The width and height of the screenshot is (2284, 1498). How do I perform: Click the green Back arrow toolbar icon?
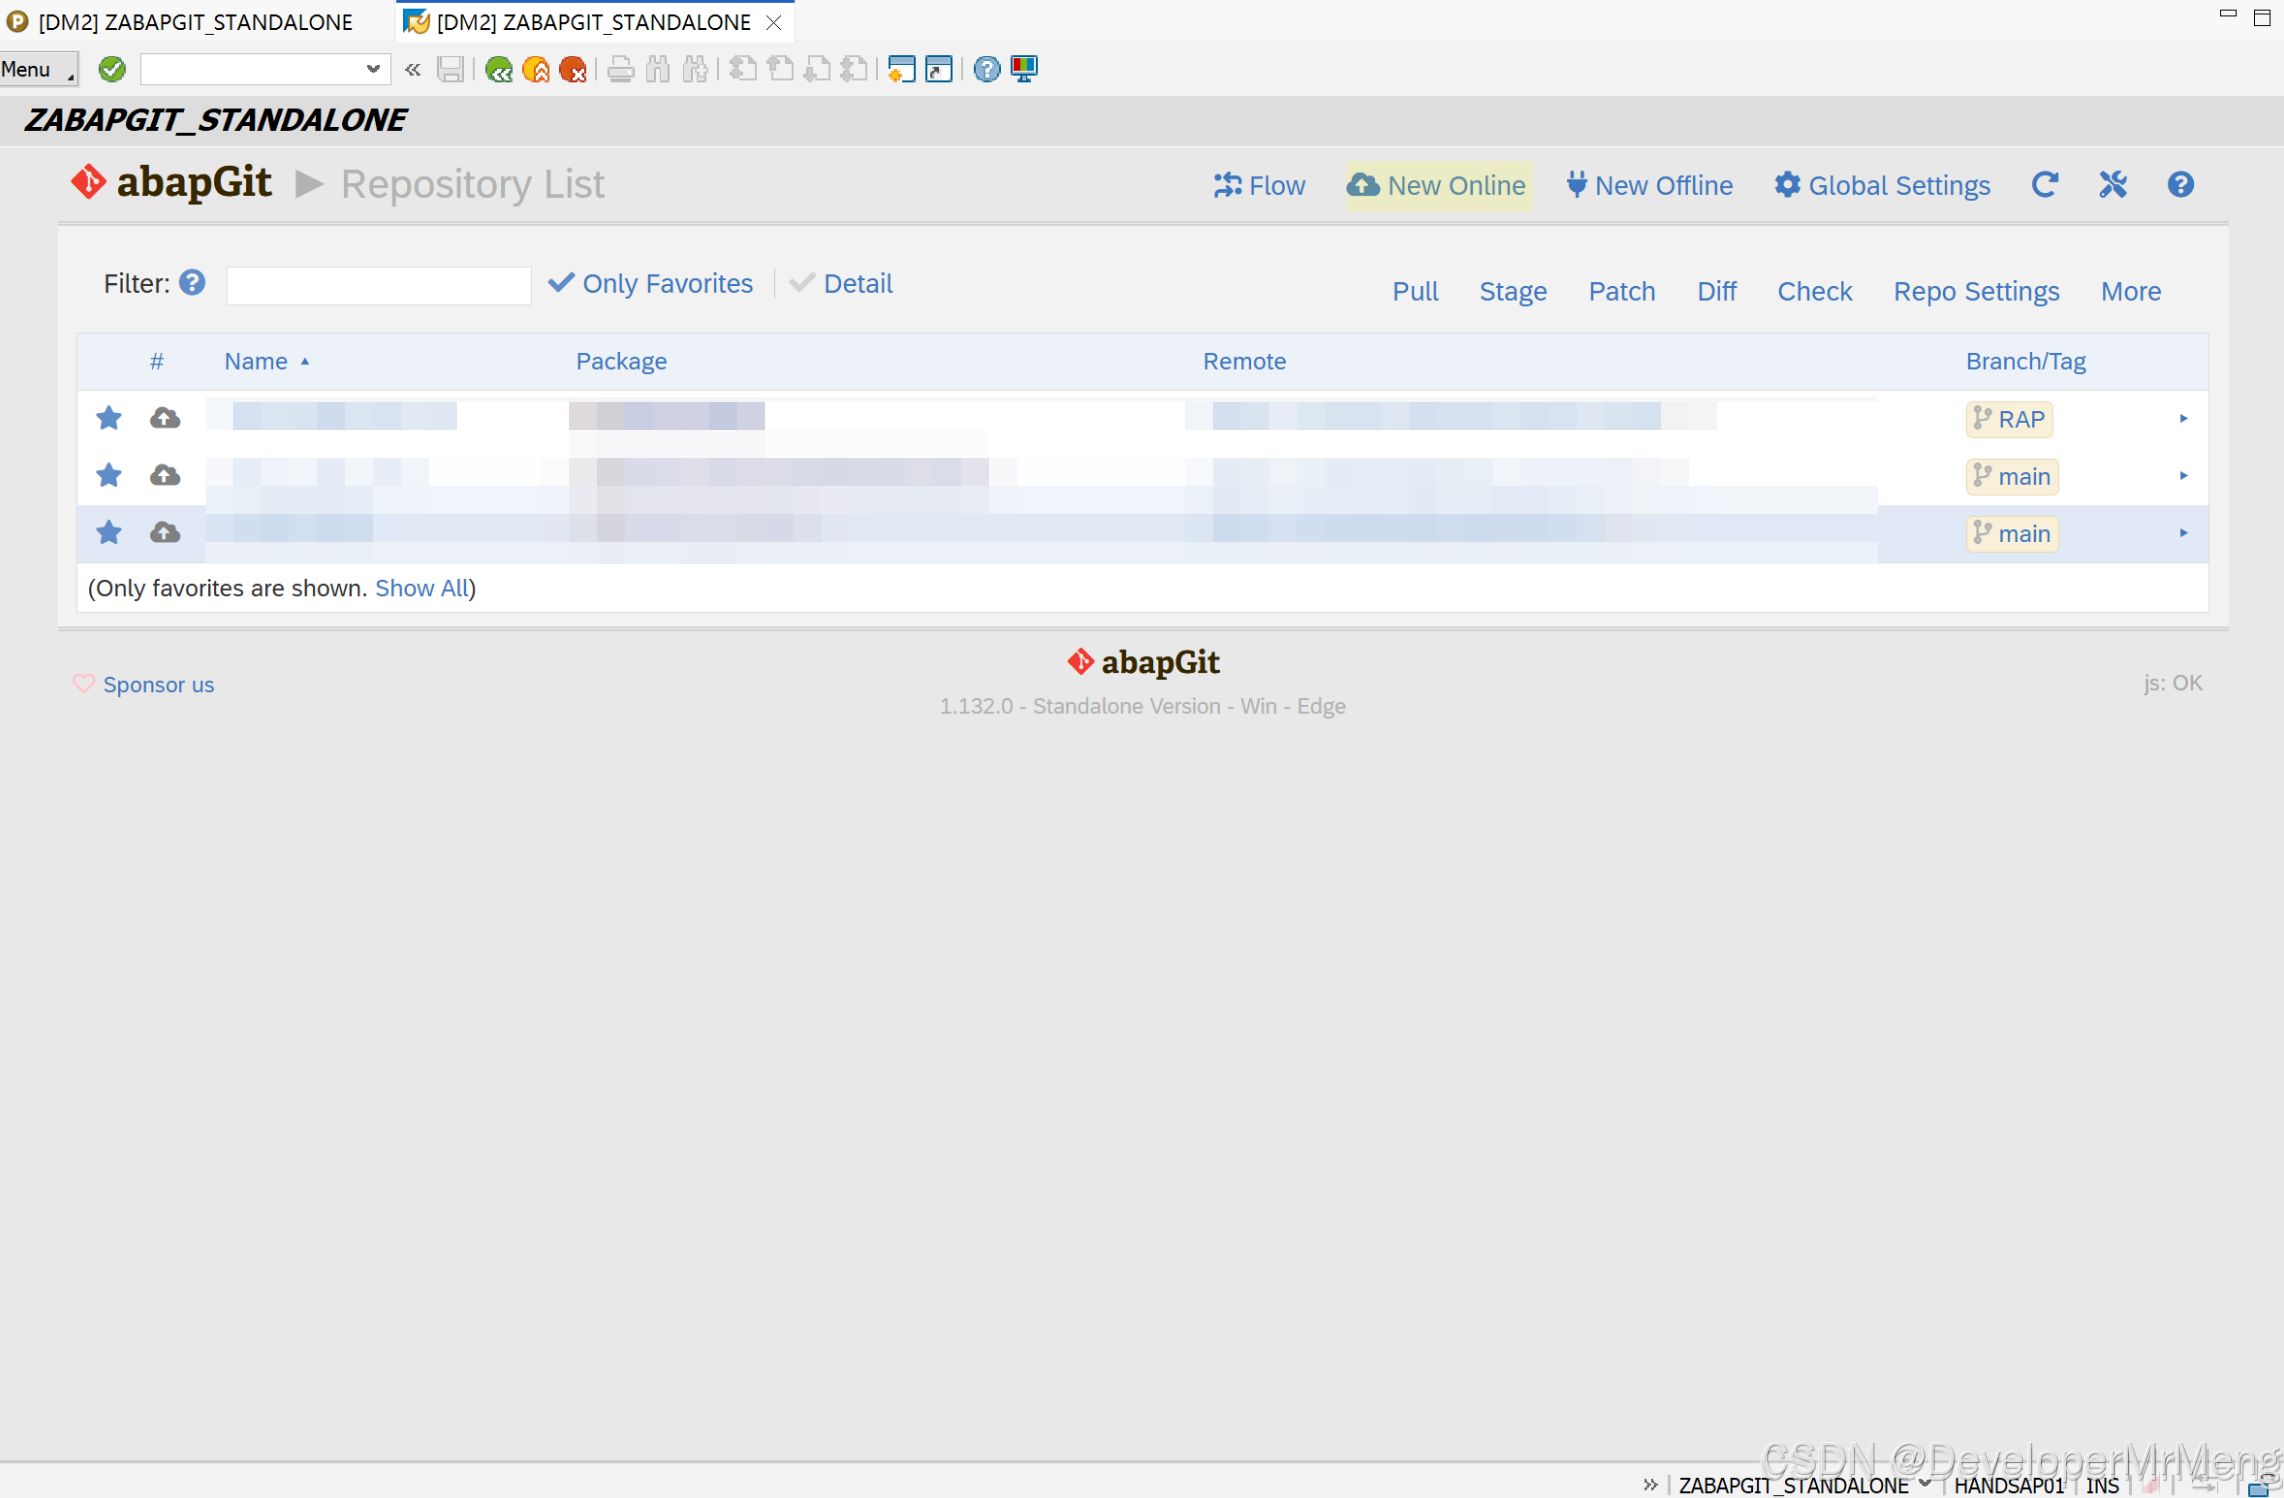(x=498, y=69)
